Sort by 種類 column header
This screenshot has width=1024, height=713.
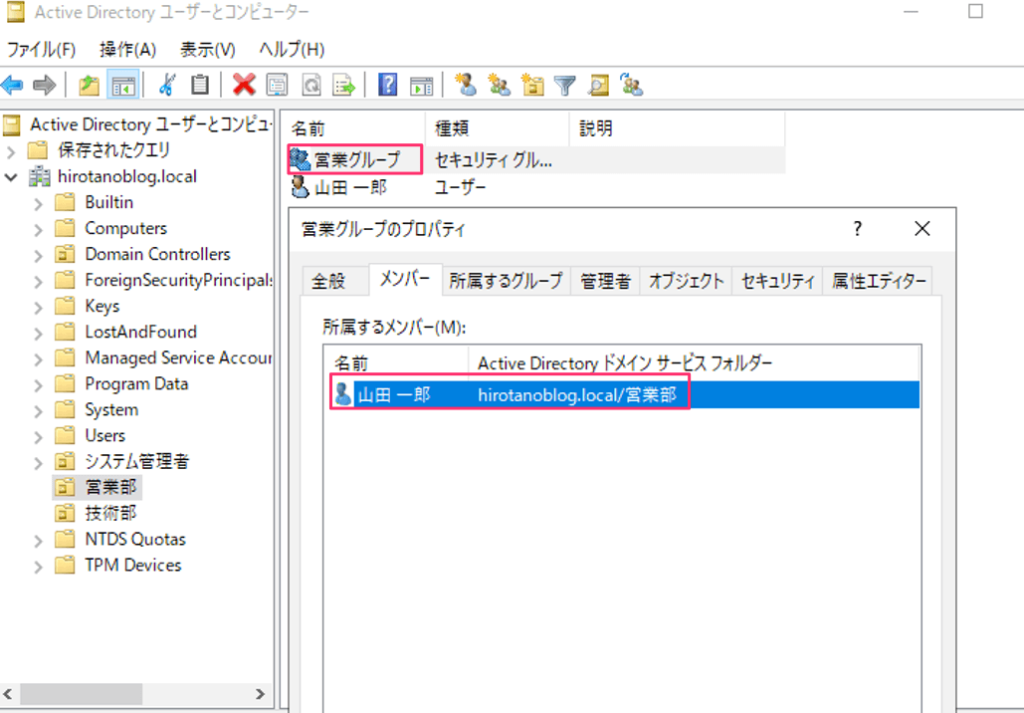(x=497, y=128)
